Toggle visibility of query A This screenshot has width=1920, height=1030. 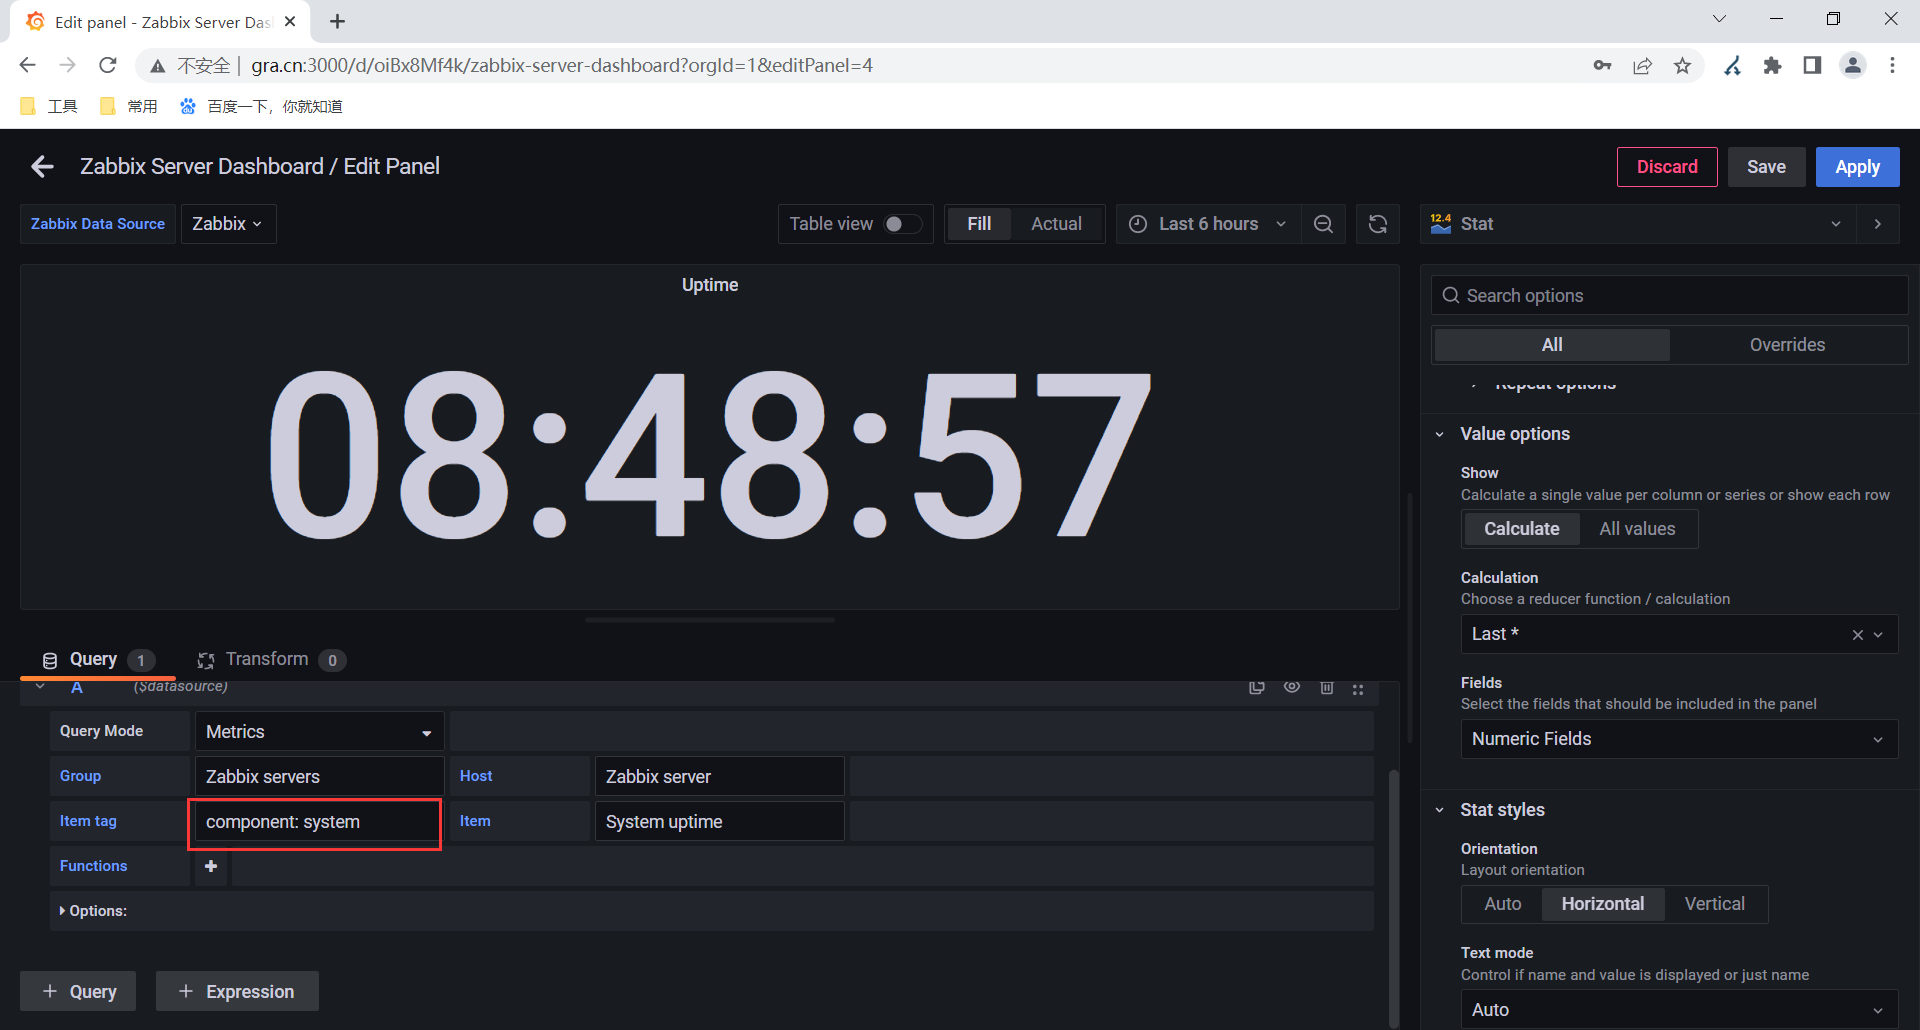[1292, 687]
